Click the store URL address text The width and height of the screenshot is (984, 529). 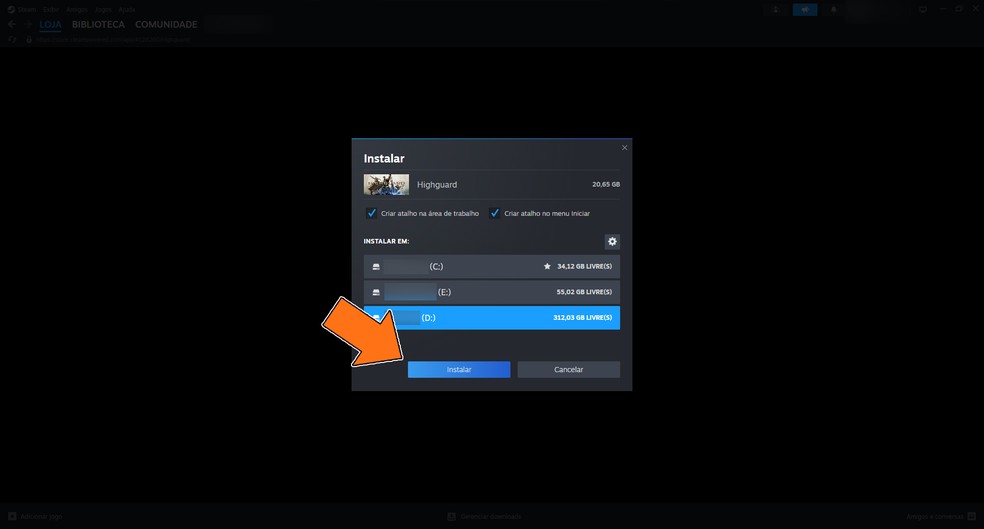[113, 39]
